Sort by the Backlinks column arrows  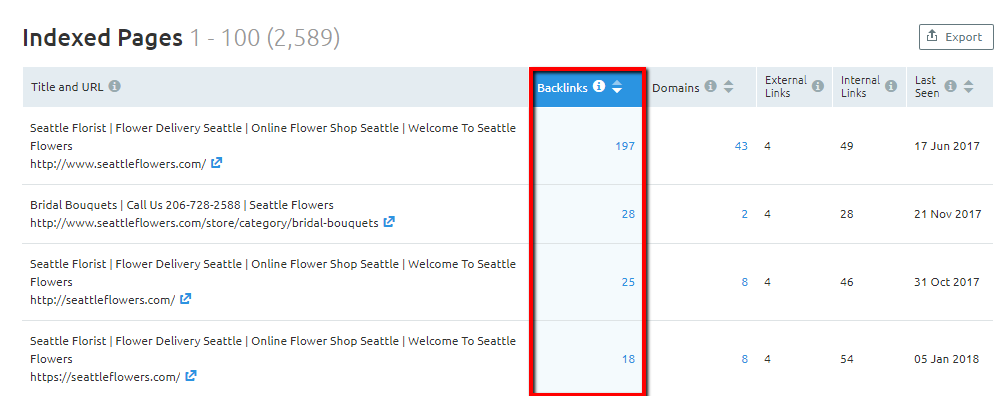(x=617, y=87)
